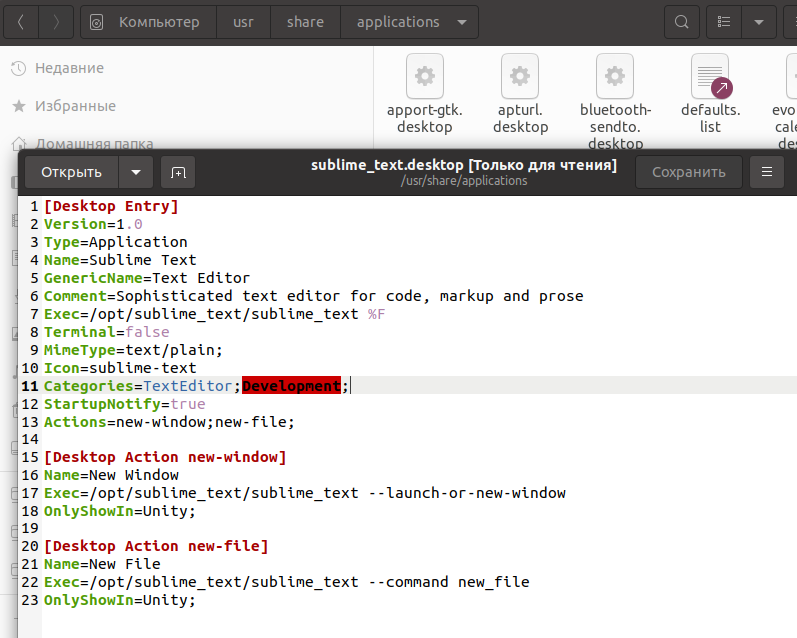Select the apport-gtk.desktop file icon
Viewport: 797px width, 638px height.
pyautogui.click(x=425, y=76)
